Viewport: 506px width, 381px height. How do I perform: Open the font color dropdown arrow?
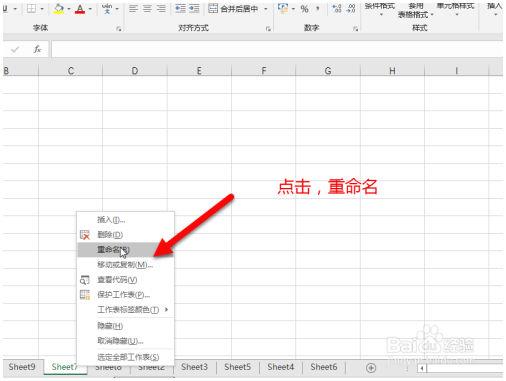point(90,9)
